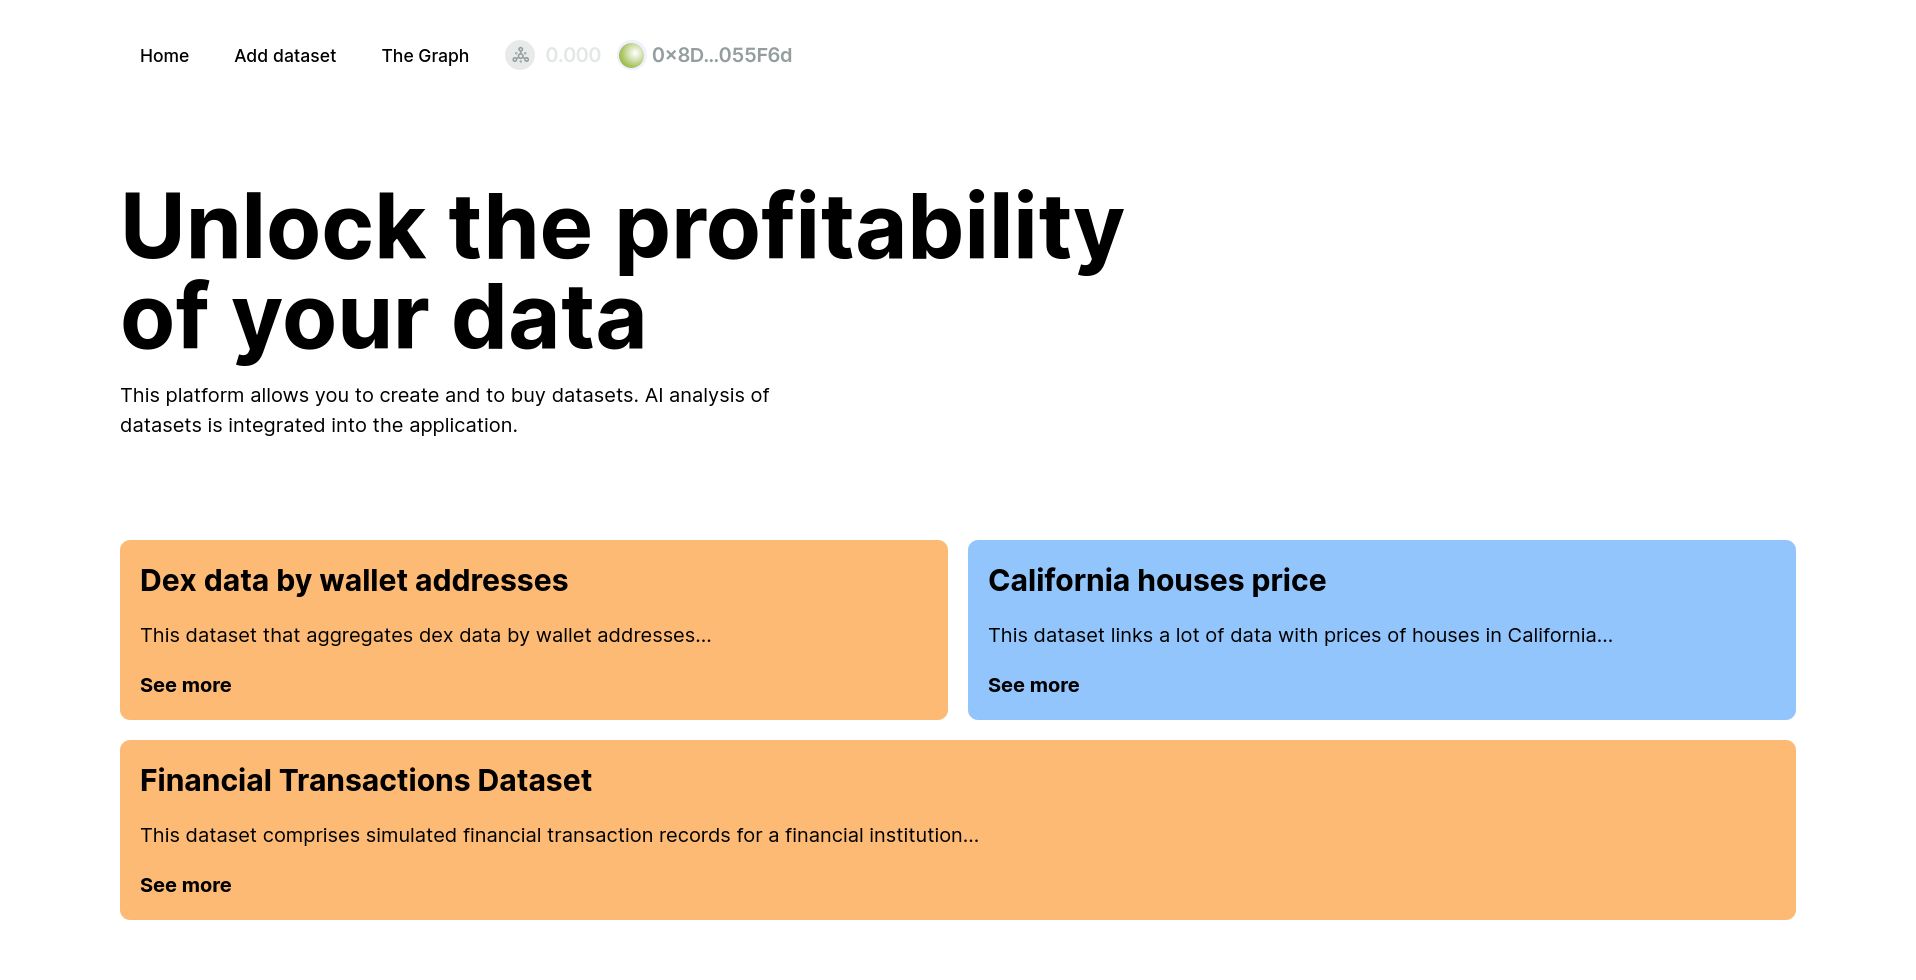
Task: Click the Financial Transactions orange card
Action: (958, 830)
